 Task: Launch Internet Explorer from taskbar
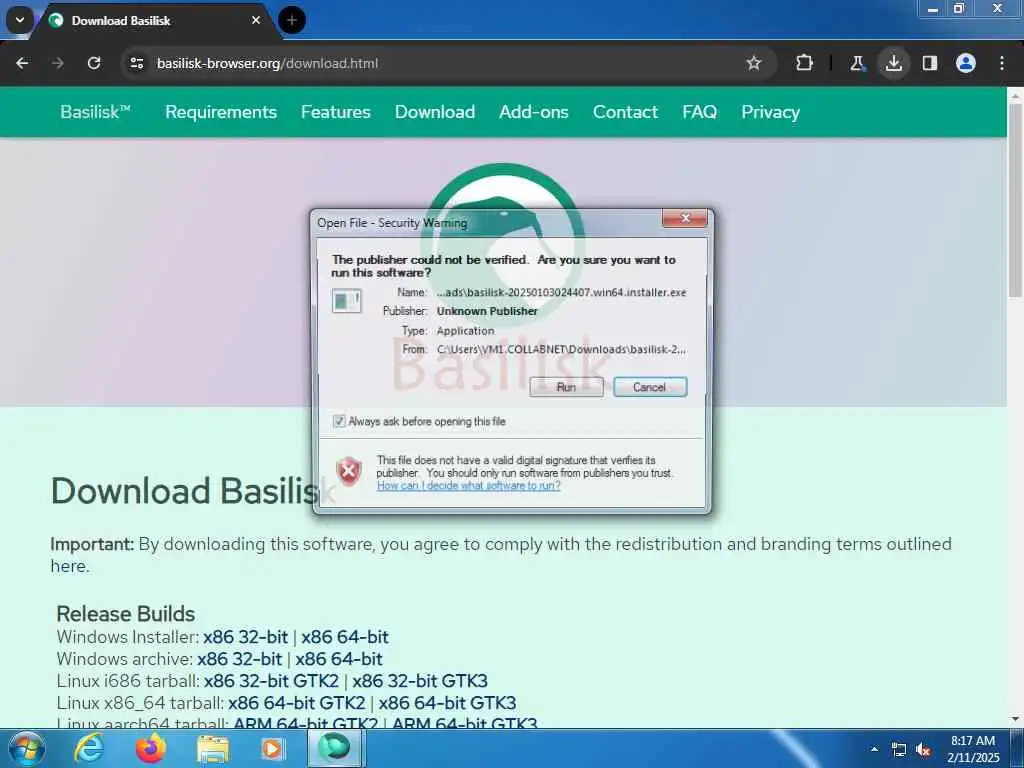[88, 749]
